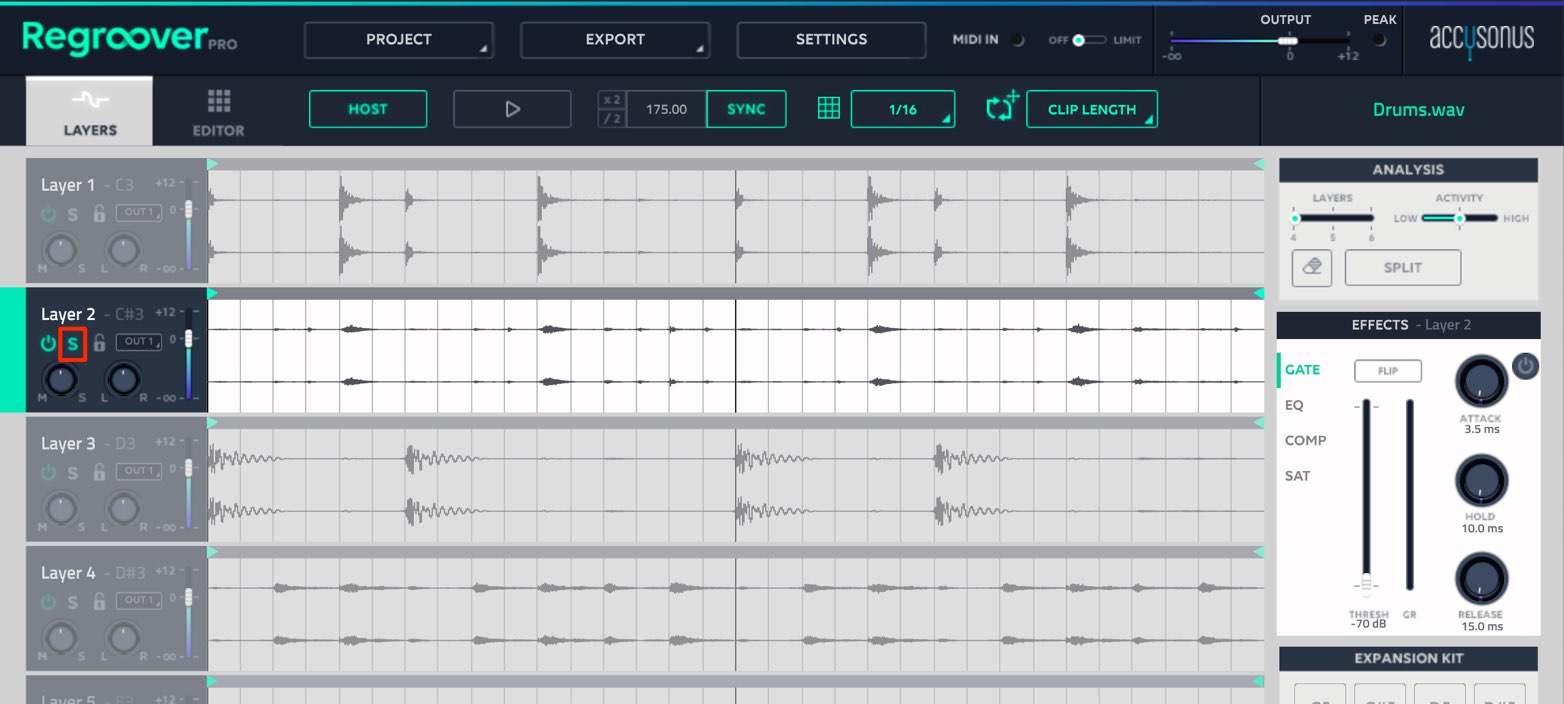The image size is (1564, 704).
Task: Expand the Project menu dropdown
Action: [399, 40]
